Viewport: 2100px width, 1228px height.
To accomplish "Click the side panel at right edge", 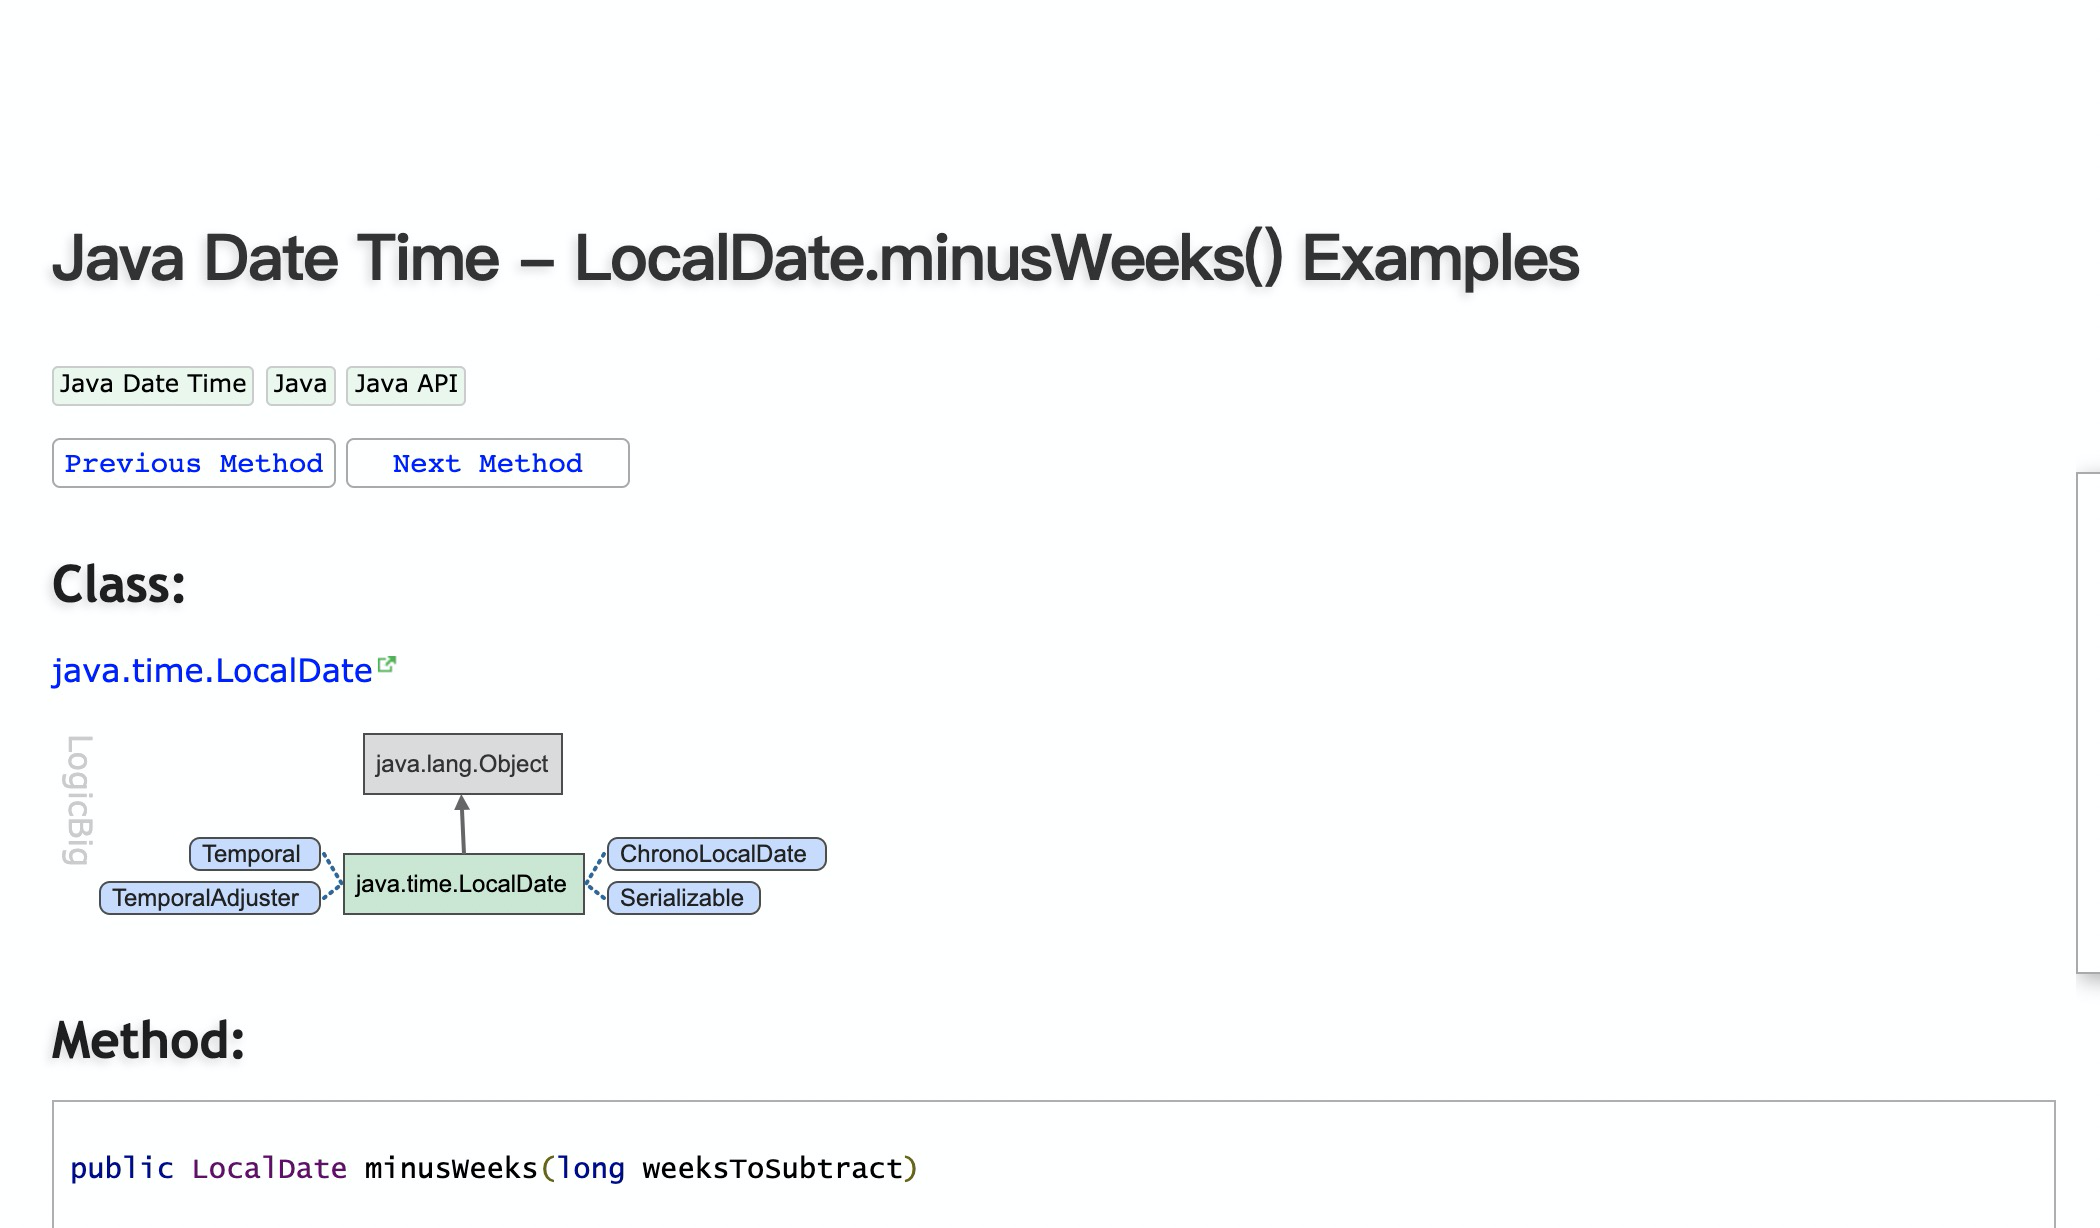I will 2088,722.
